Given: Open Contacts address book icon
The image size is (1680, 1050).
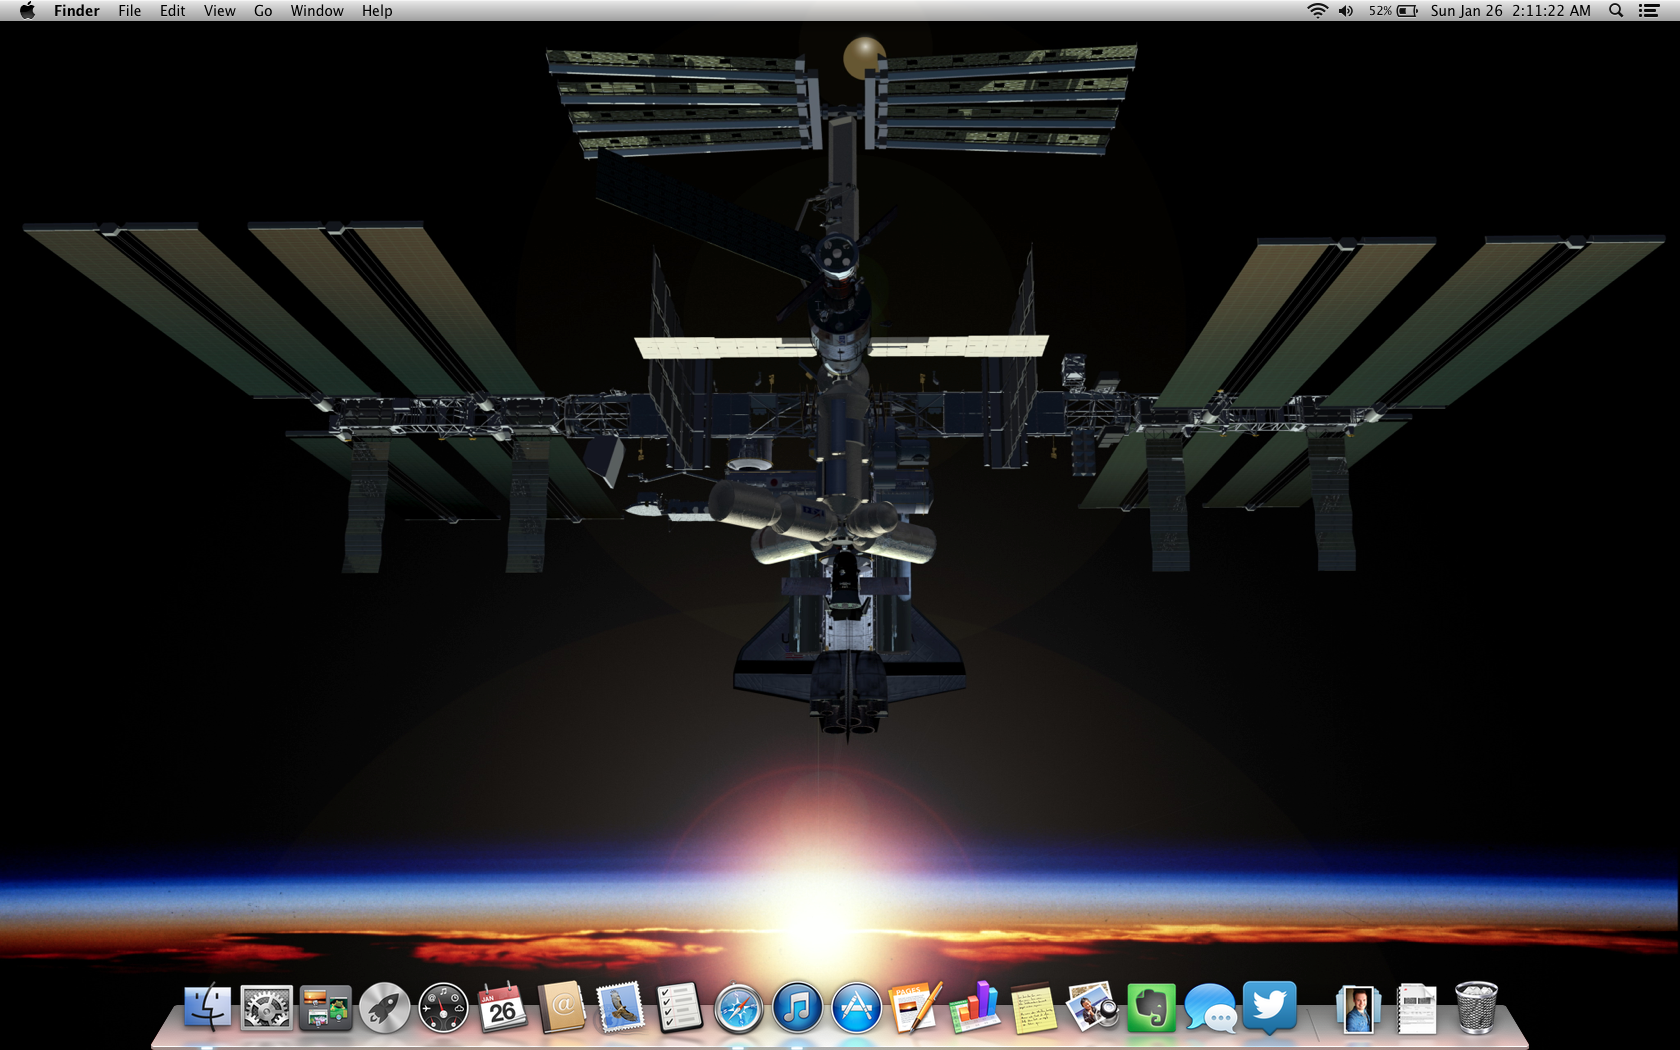Looking at the screenshot, I should 561,1007.
